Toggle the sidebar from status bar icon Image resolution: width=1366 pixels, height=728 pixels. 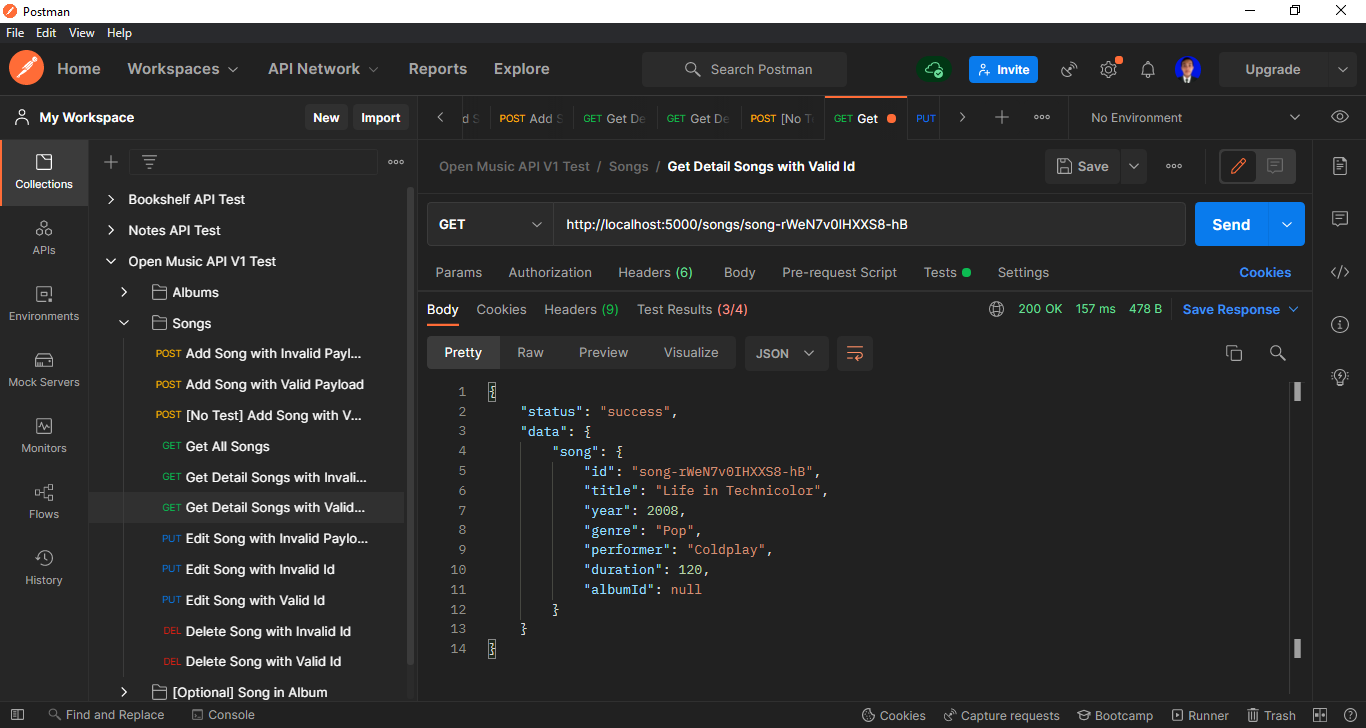(17, 715)
